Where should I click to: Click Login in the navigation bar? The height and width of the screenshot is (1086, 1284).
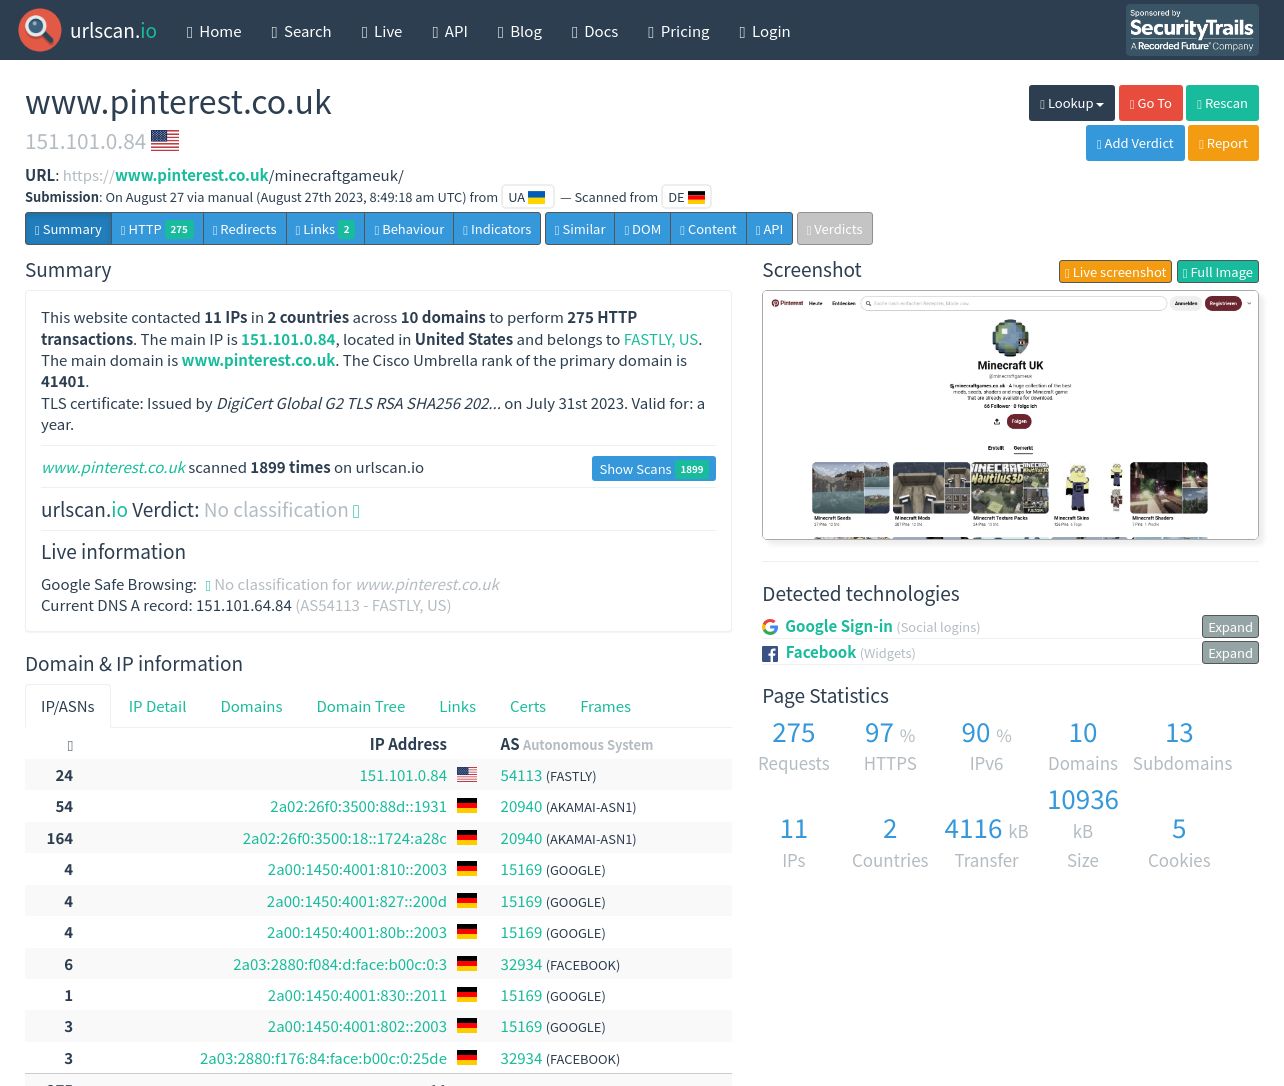[765, 31]
